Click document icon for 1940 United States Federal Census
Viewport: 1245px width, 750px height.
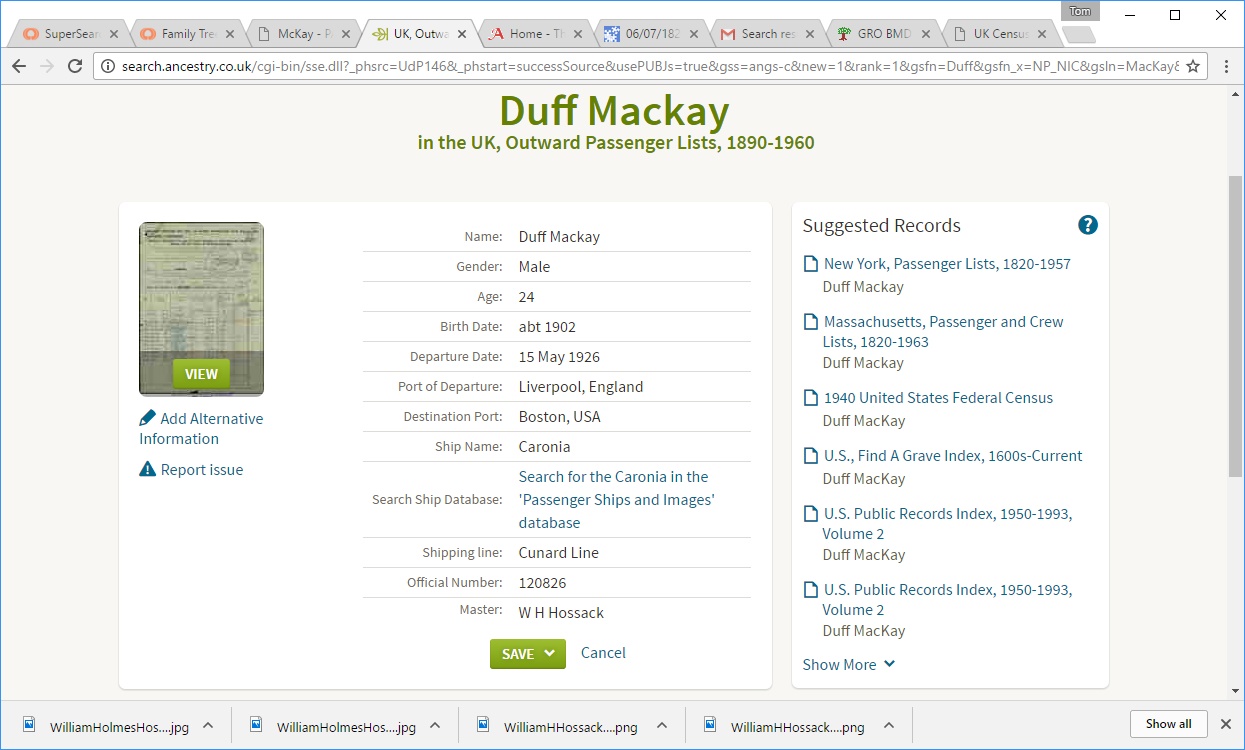pyautogui.click(x=811, y=398)
